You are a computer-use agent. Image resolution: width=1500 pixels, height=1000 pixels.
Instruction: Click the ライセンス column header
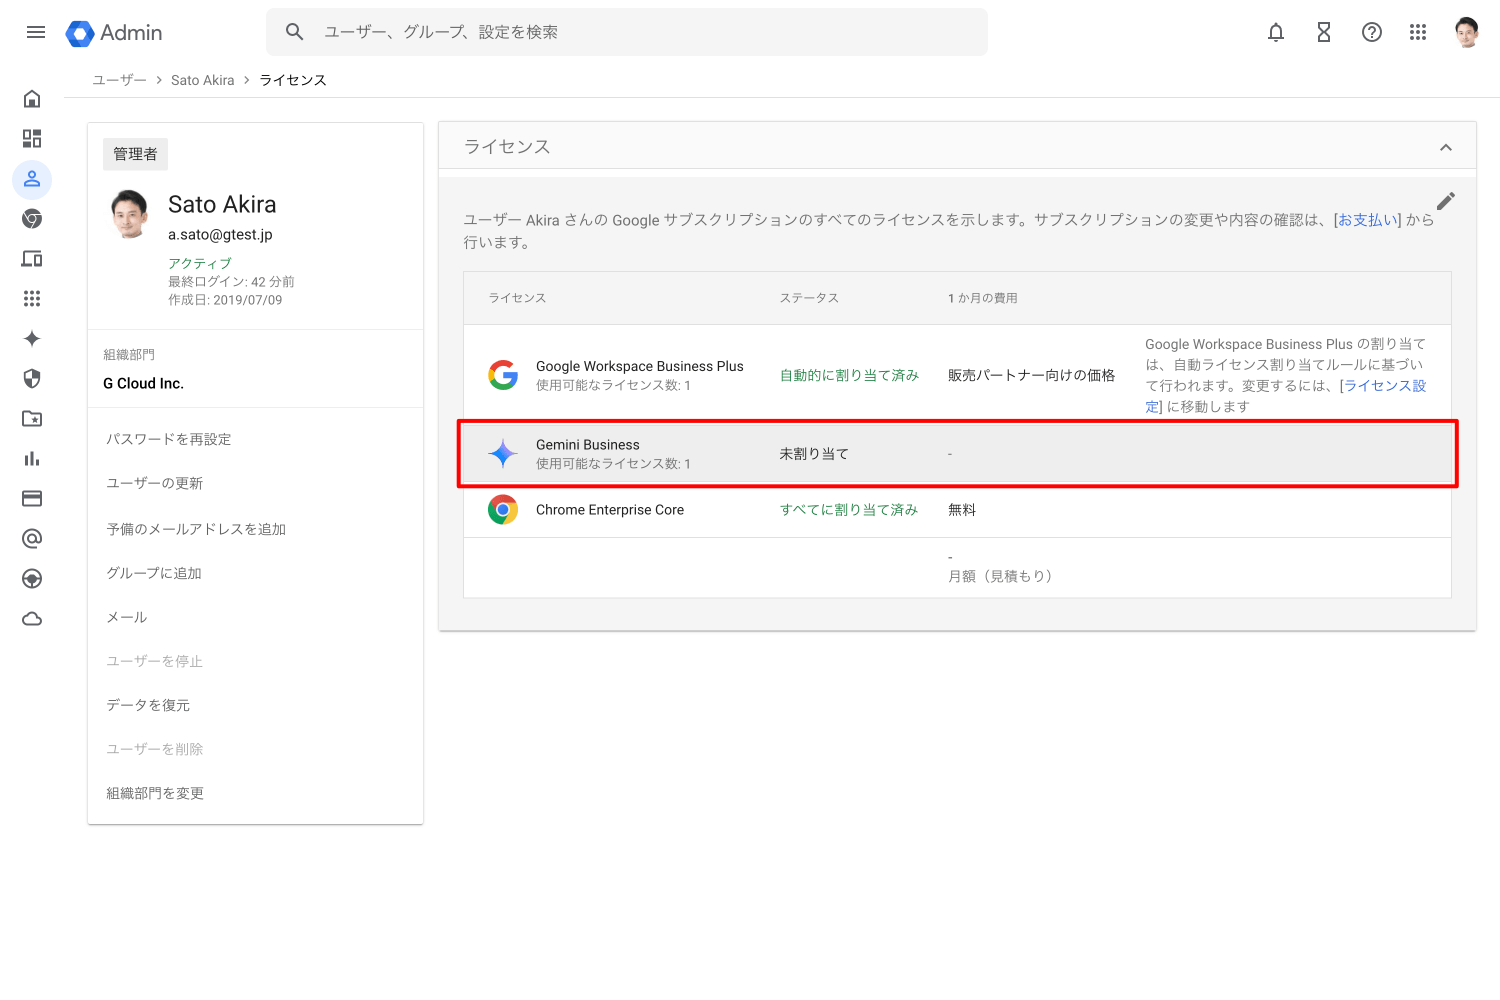(x=517, y=298)
